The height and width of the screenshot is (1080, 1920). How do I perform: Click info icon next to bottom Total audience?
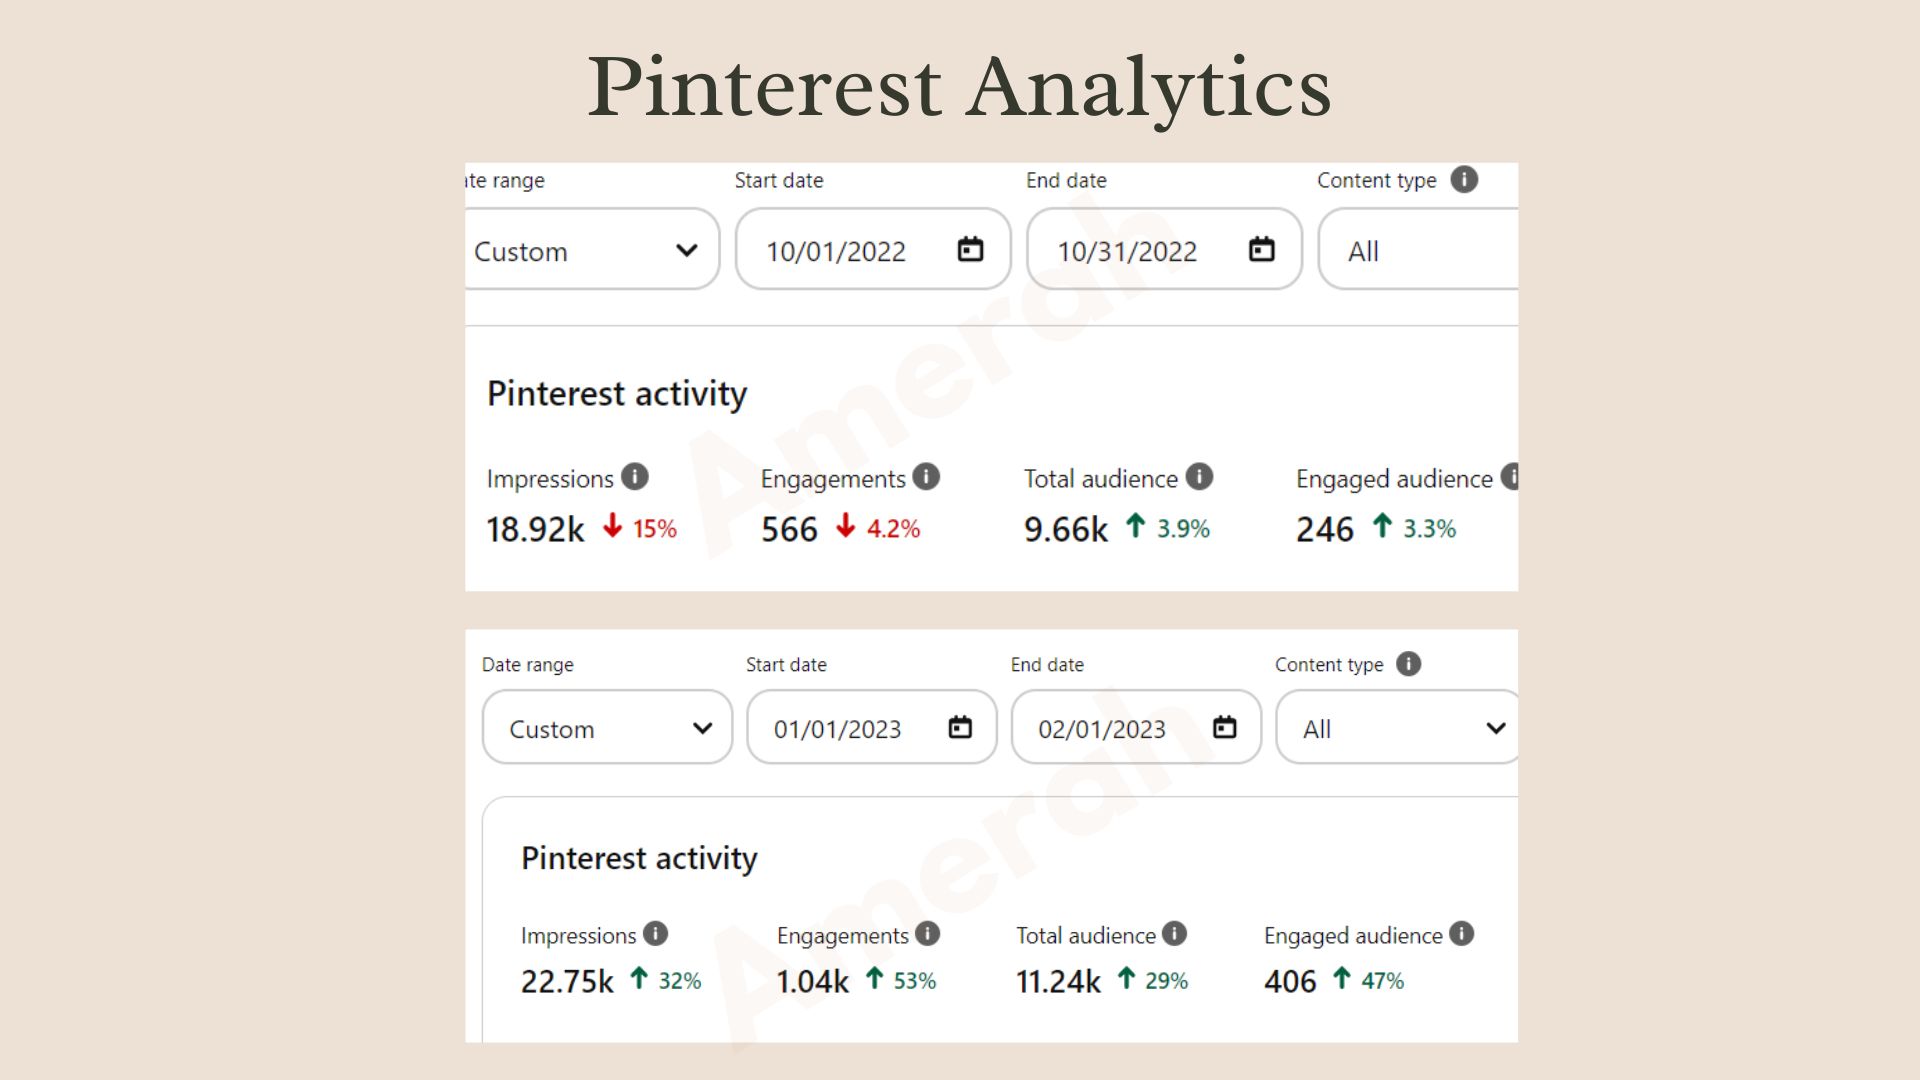tap(1174, 934)
